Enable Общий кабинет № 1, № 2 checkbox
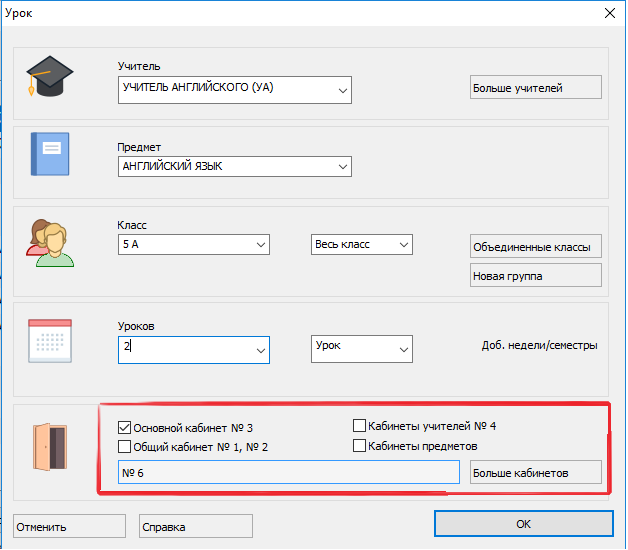Image resolution: width=628 pixels, height=550 pixels. [x=125, y=446]
